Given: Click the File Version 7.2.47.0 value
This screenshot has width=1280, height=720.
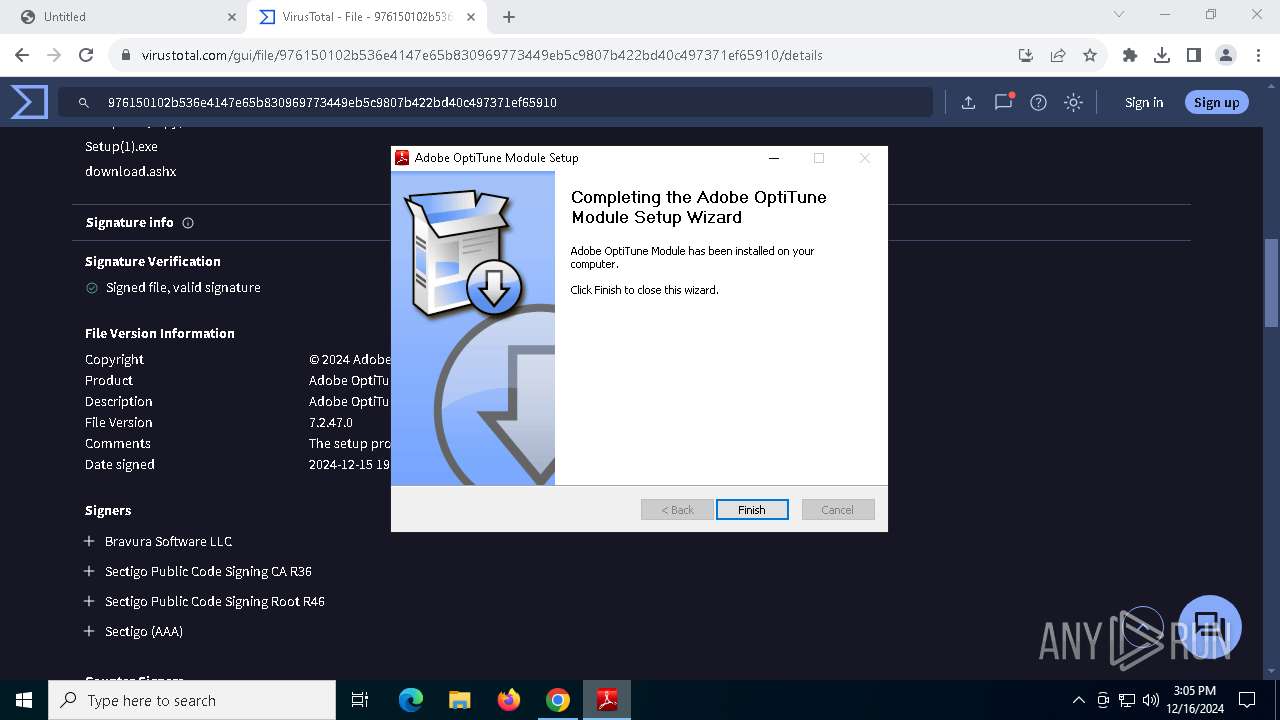Looking at the screenshot, I should [x=331, y=422].
